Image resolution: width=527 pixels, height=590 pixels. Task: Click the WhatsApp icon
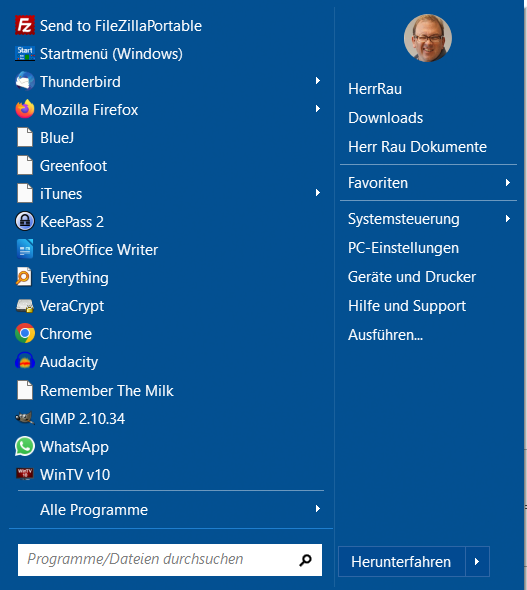coord(25,446)
